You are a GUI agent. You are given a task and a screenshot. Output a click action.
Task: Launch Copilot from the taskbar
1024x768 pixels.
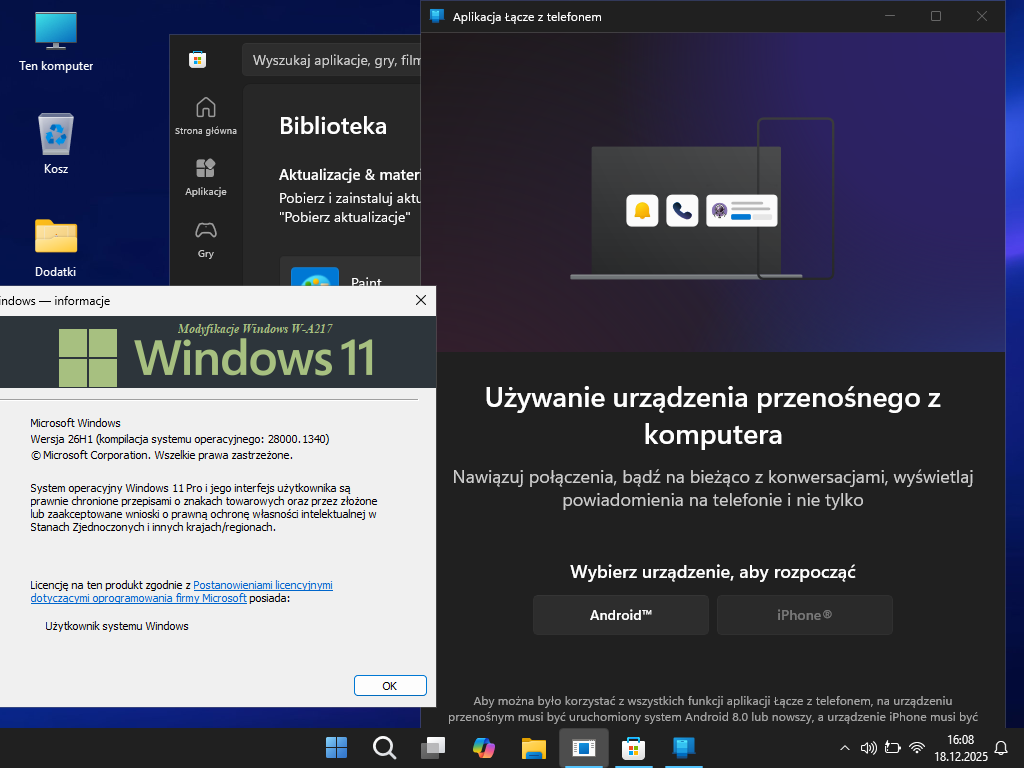coord(484,747)
